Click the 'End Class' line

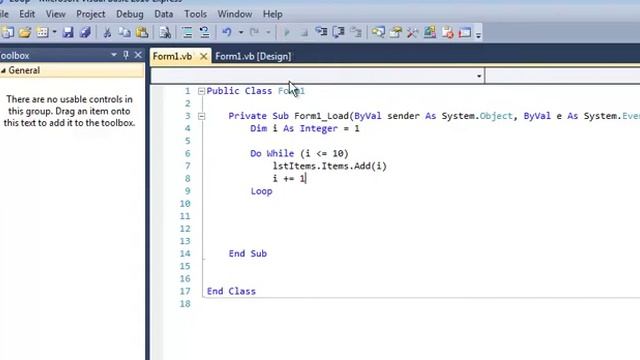[x=231, y=291]
